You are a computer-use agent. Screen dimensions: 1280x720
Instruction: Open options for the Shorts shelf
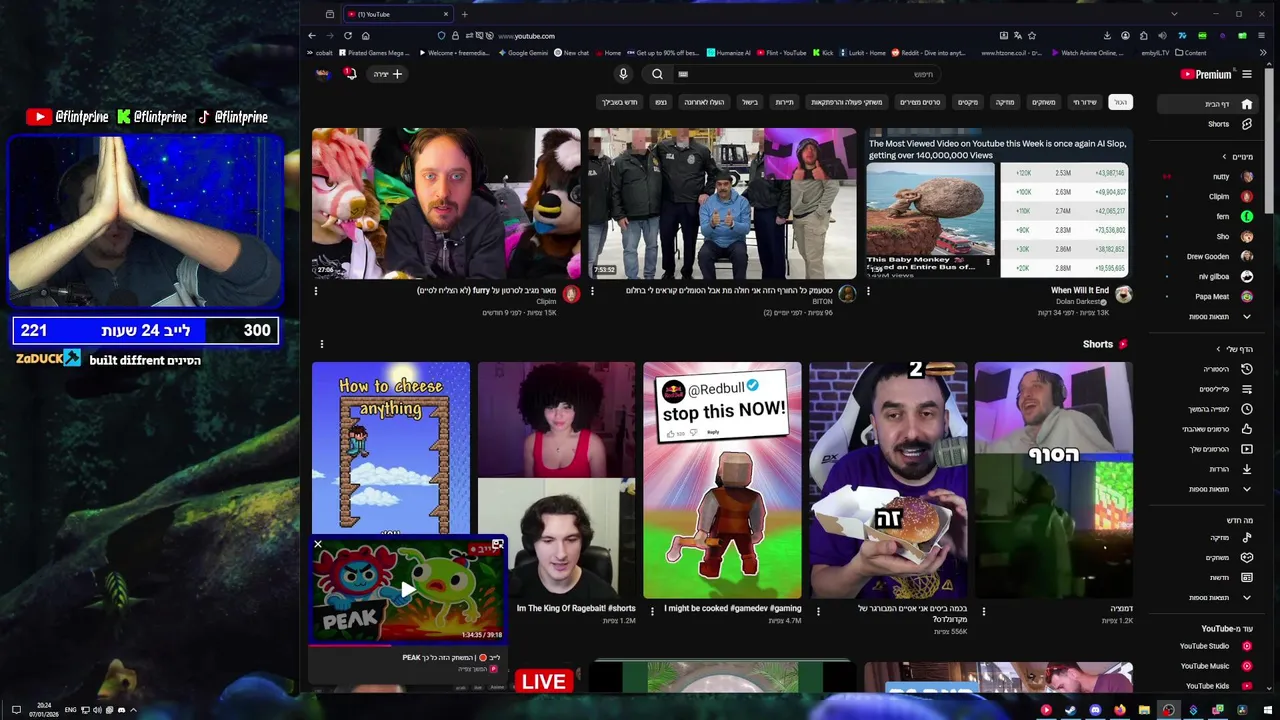[321, 344]
